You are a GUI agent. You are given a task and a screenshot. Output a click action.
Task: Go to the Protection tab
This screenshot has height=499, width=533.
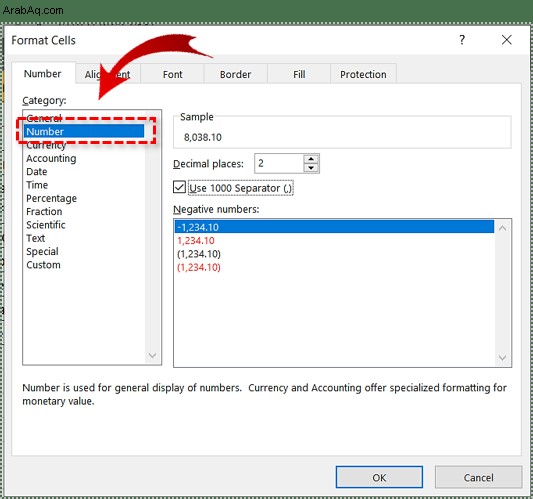(x=363, y=74)
